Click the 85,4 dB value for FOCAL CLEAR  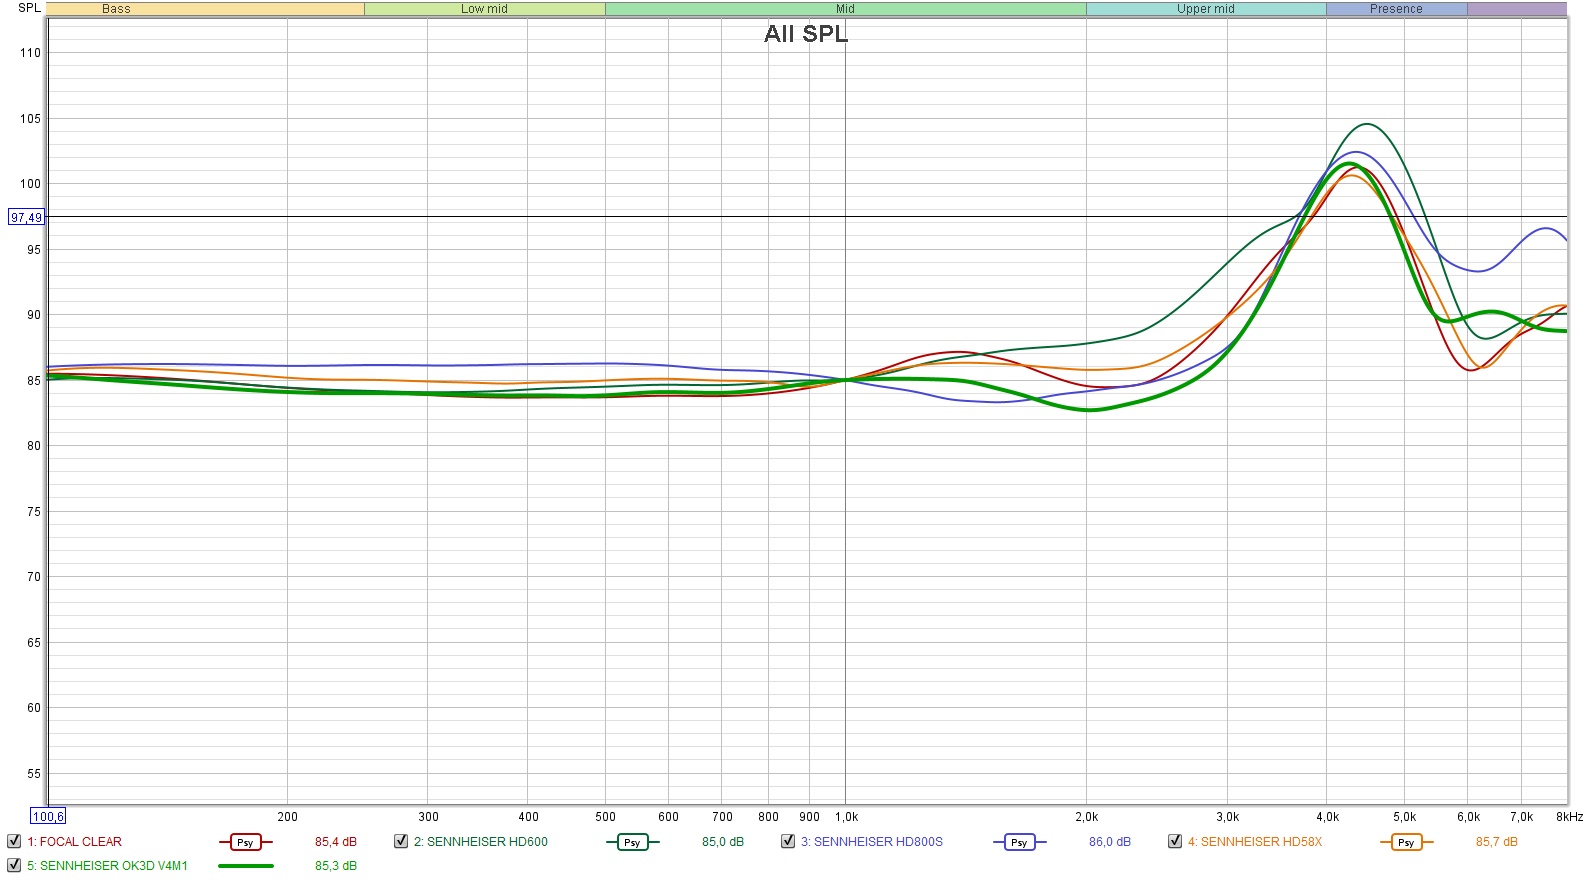[336, 842]
